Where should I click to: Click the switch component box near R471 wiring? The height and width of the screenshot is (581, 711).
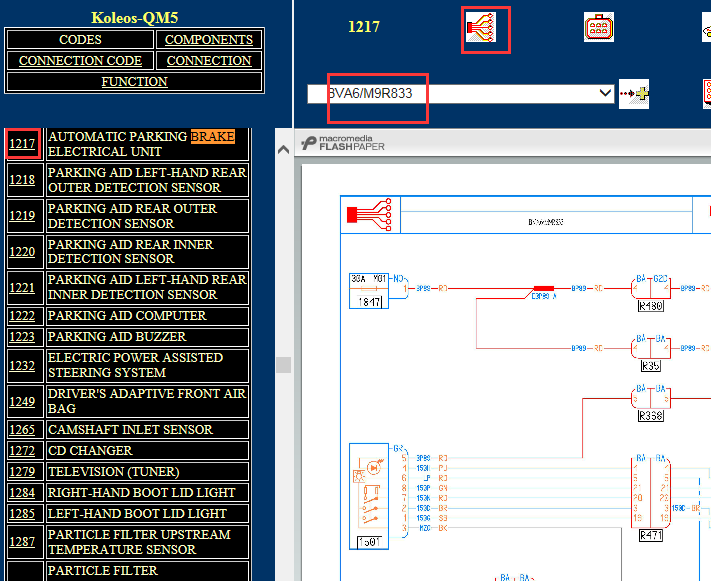(369, 496)
